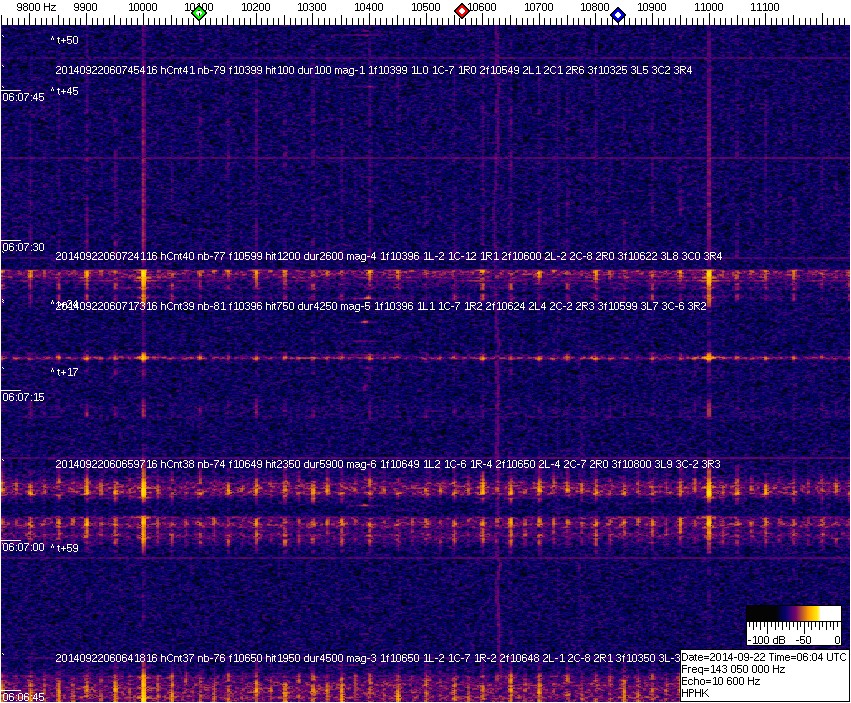Image resolution: width=851 pixels, height=703 pixels.
Task: Click the hCnt41 echo annotation line
Action: (373, 71)
